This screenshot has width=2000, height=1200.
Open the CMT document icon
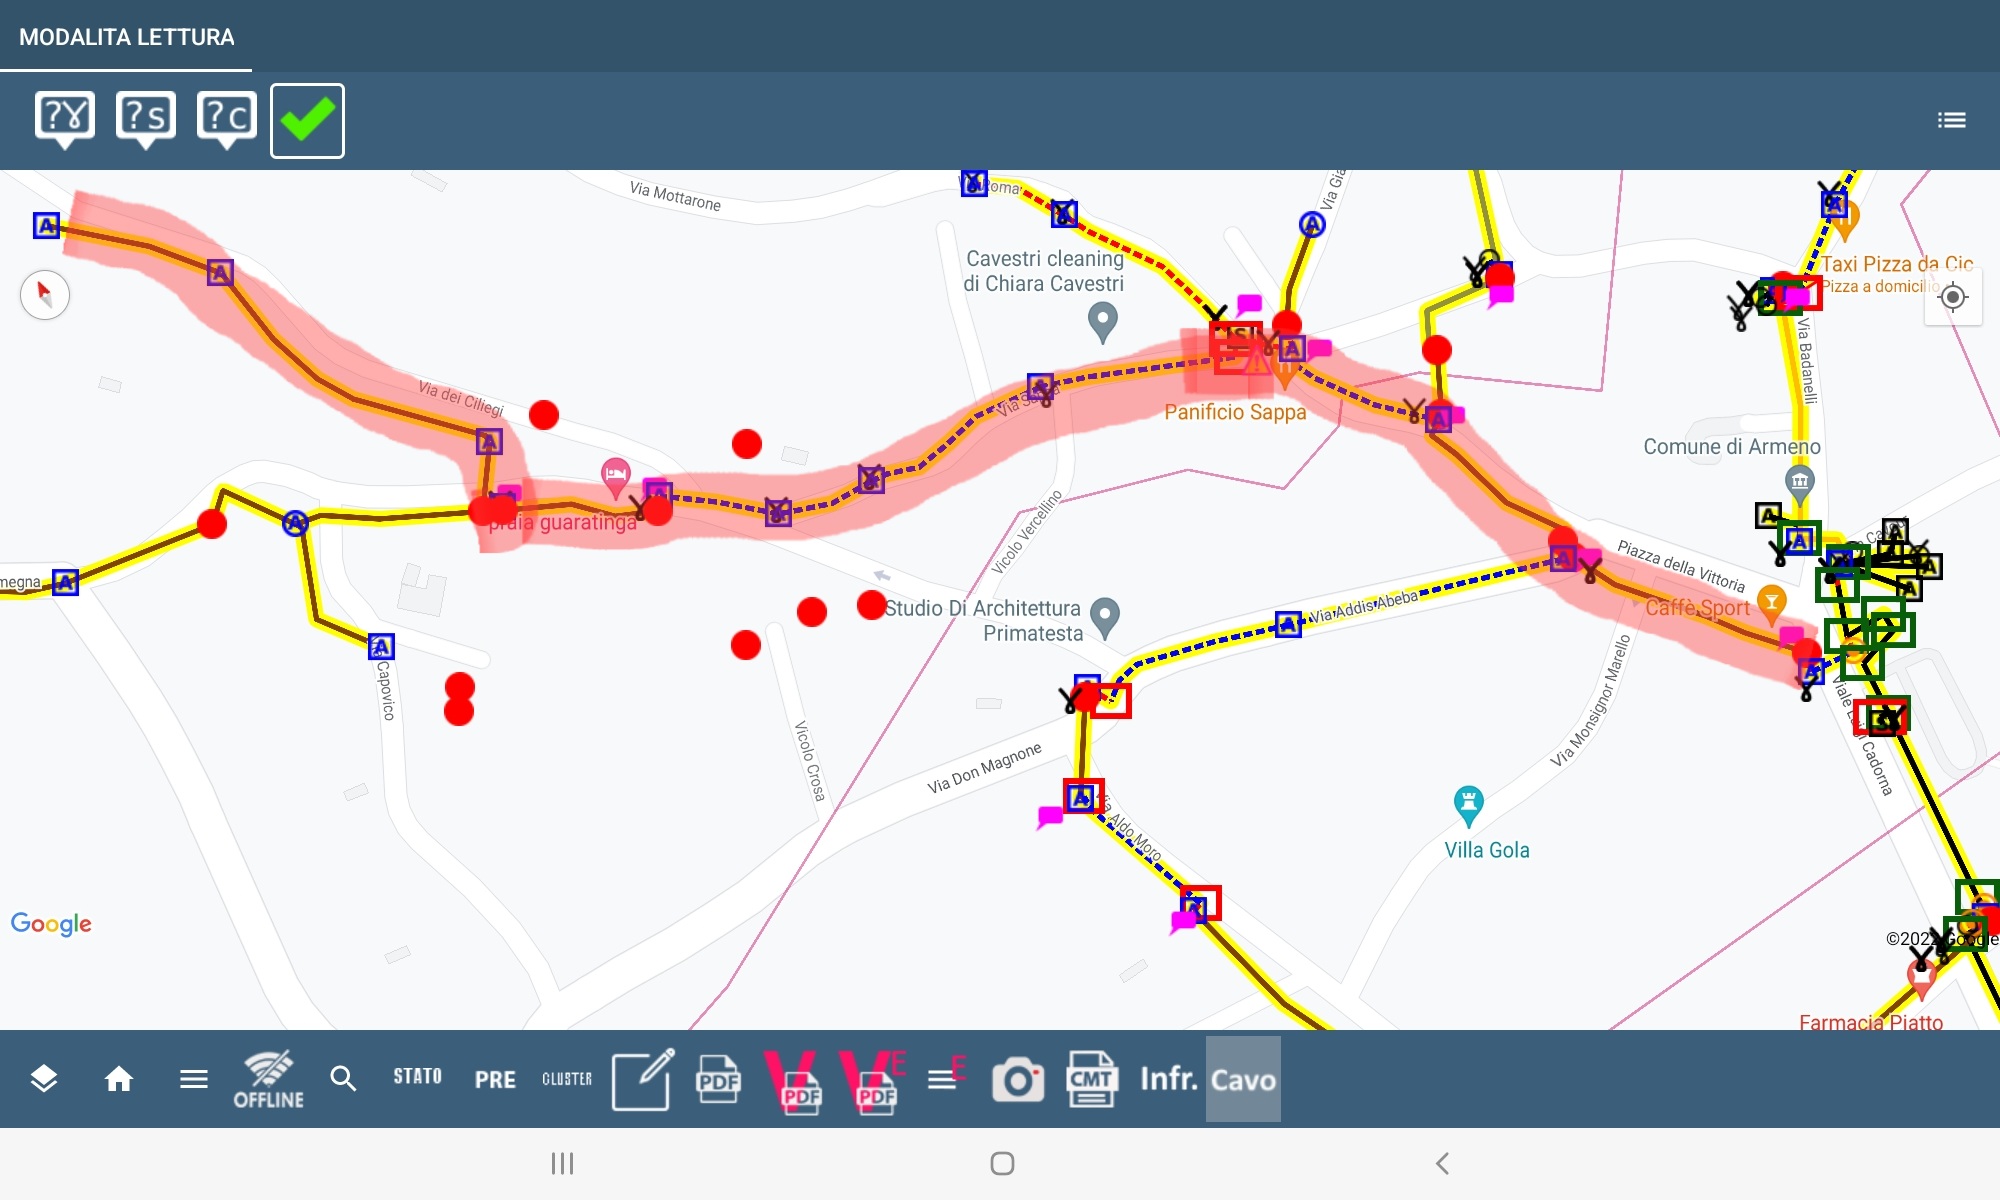coord(1091,1079)
